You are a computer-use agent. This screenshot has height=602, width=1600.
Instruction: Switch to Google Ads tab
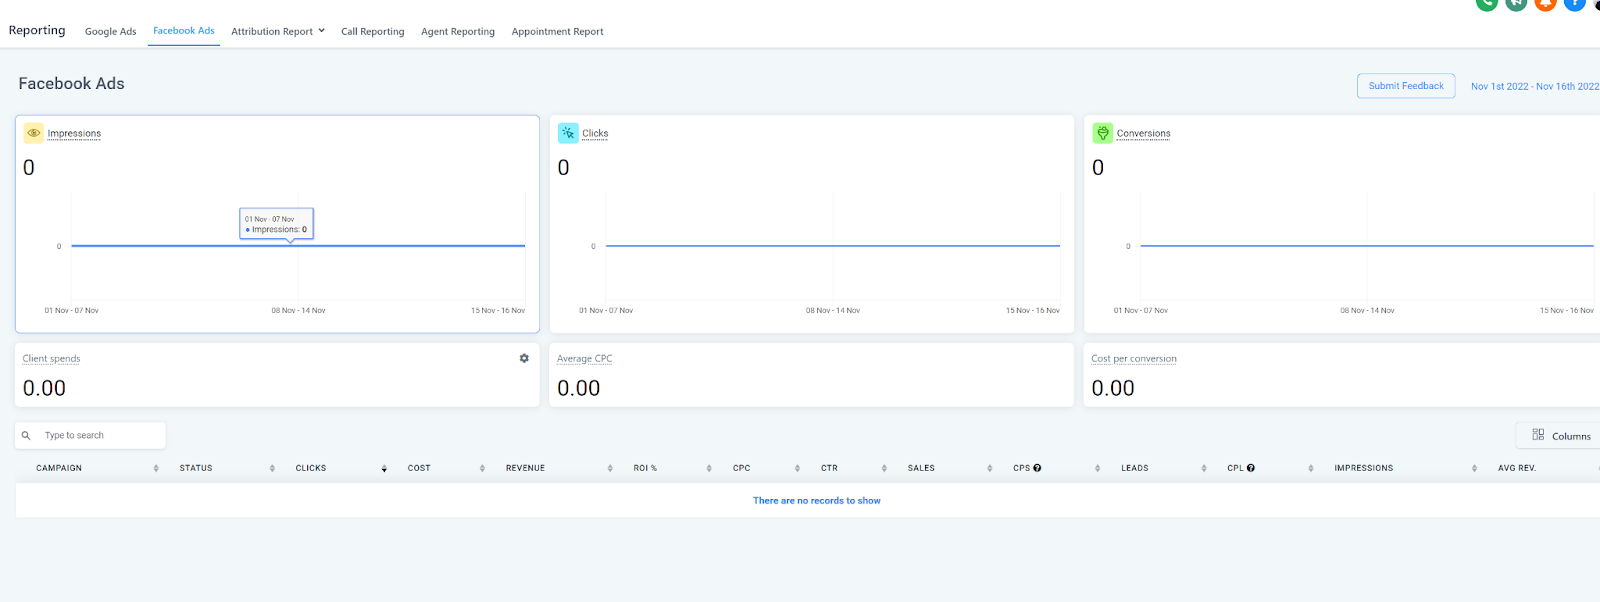tap(110, 31)
